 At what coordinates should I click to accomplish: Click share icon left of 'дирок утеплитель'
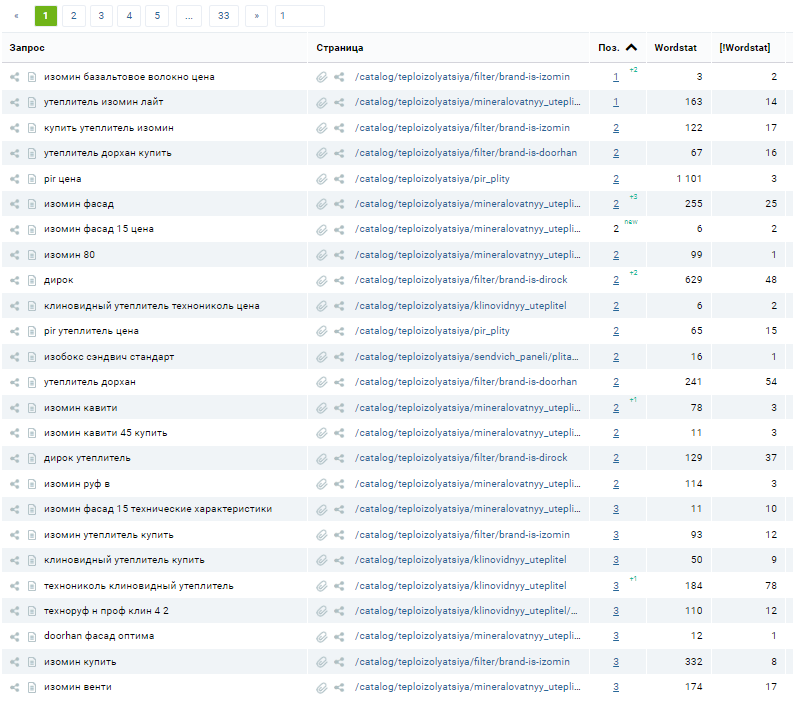click(15, 458)
